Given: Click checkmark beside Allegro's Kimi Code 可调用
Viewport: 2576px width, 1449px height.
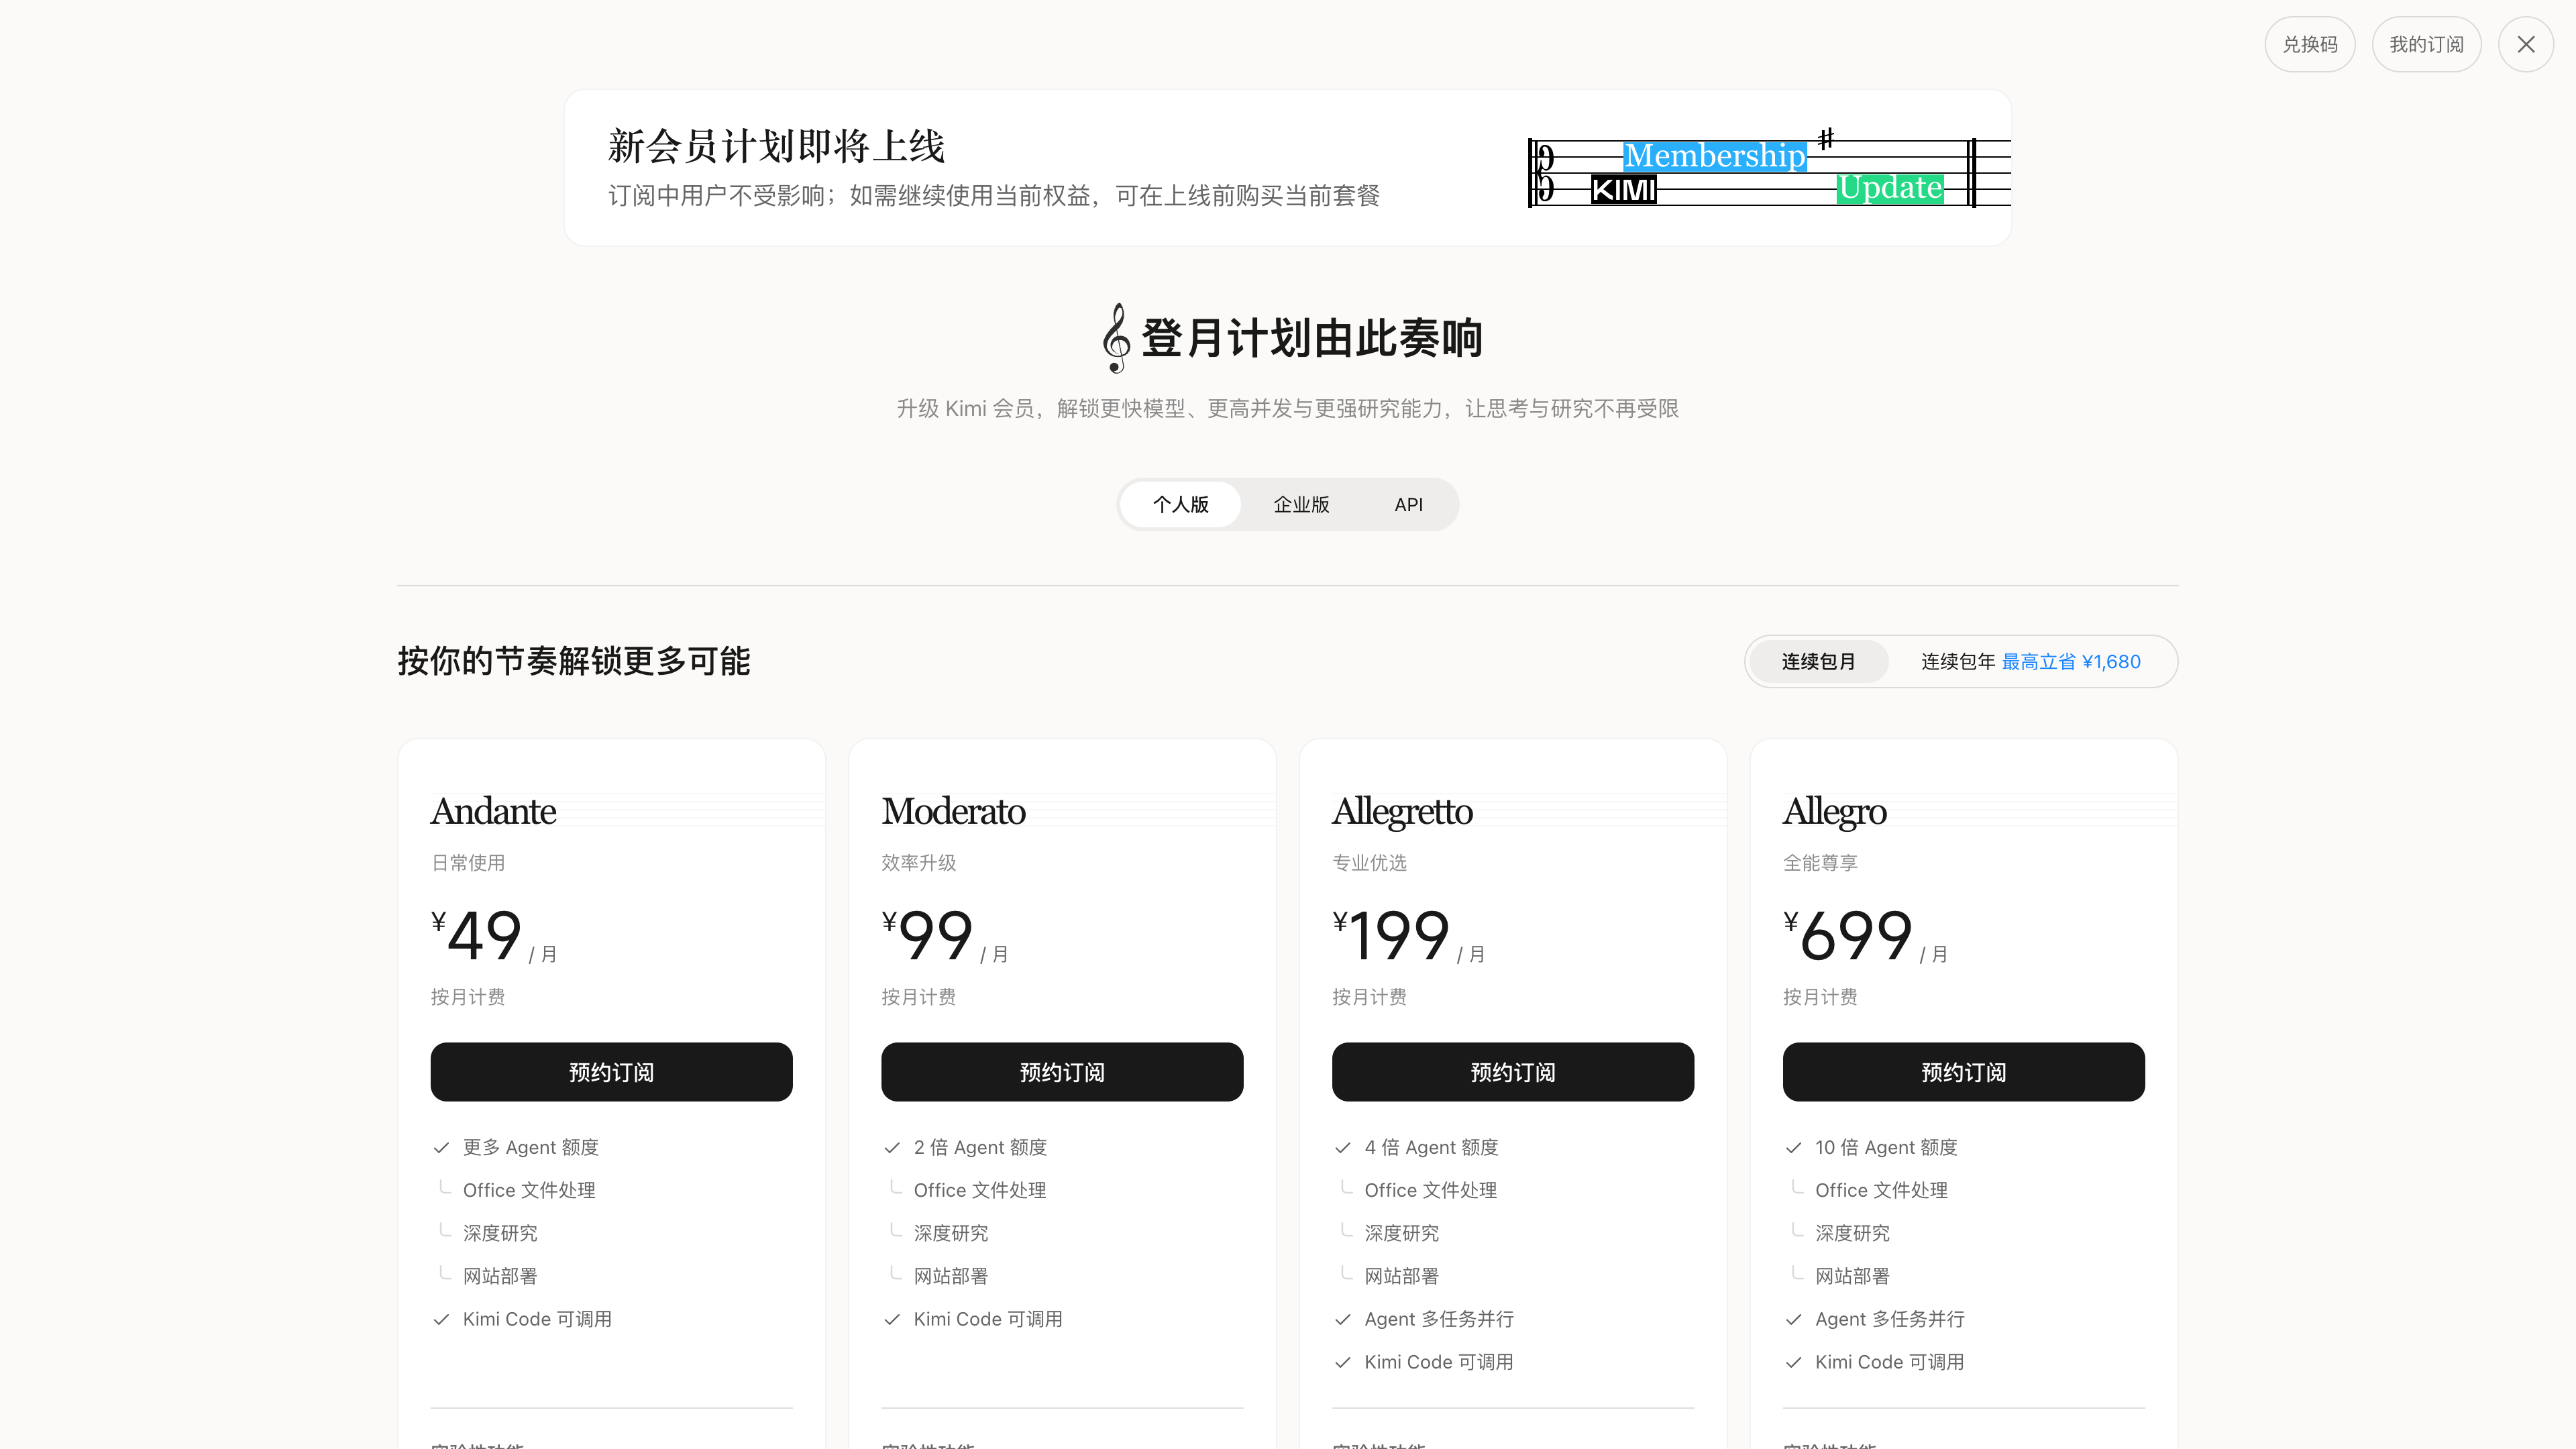Looking at the screenshot, I should pyautogui.click(x=1793, y=1363).
